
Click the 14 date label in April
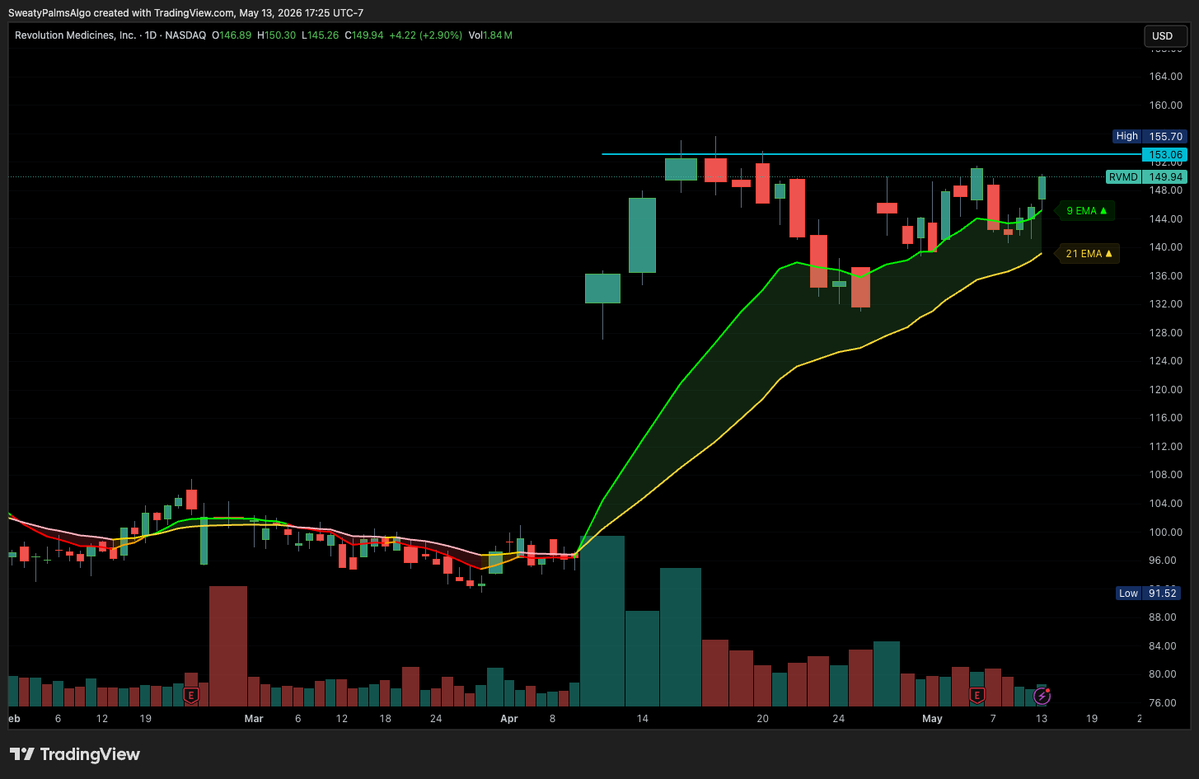pos(642,719)
